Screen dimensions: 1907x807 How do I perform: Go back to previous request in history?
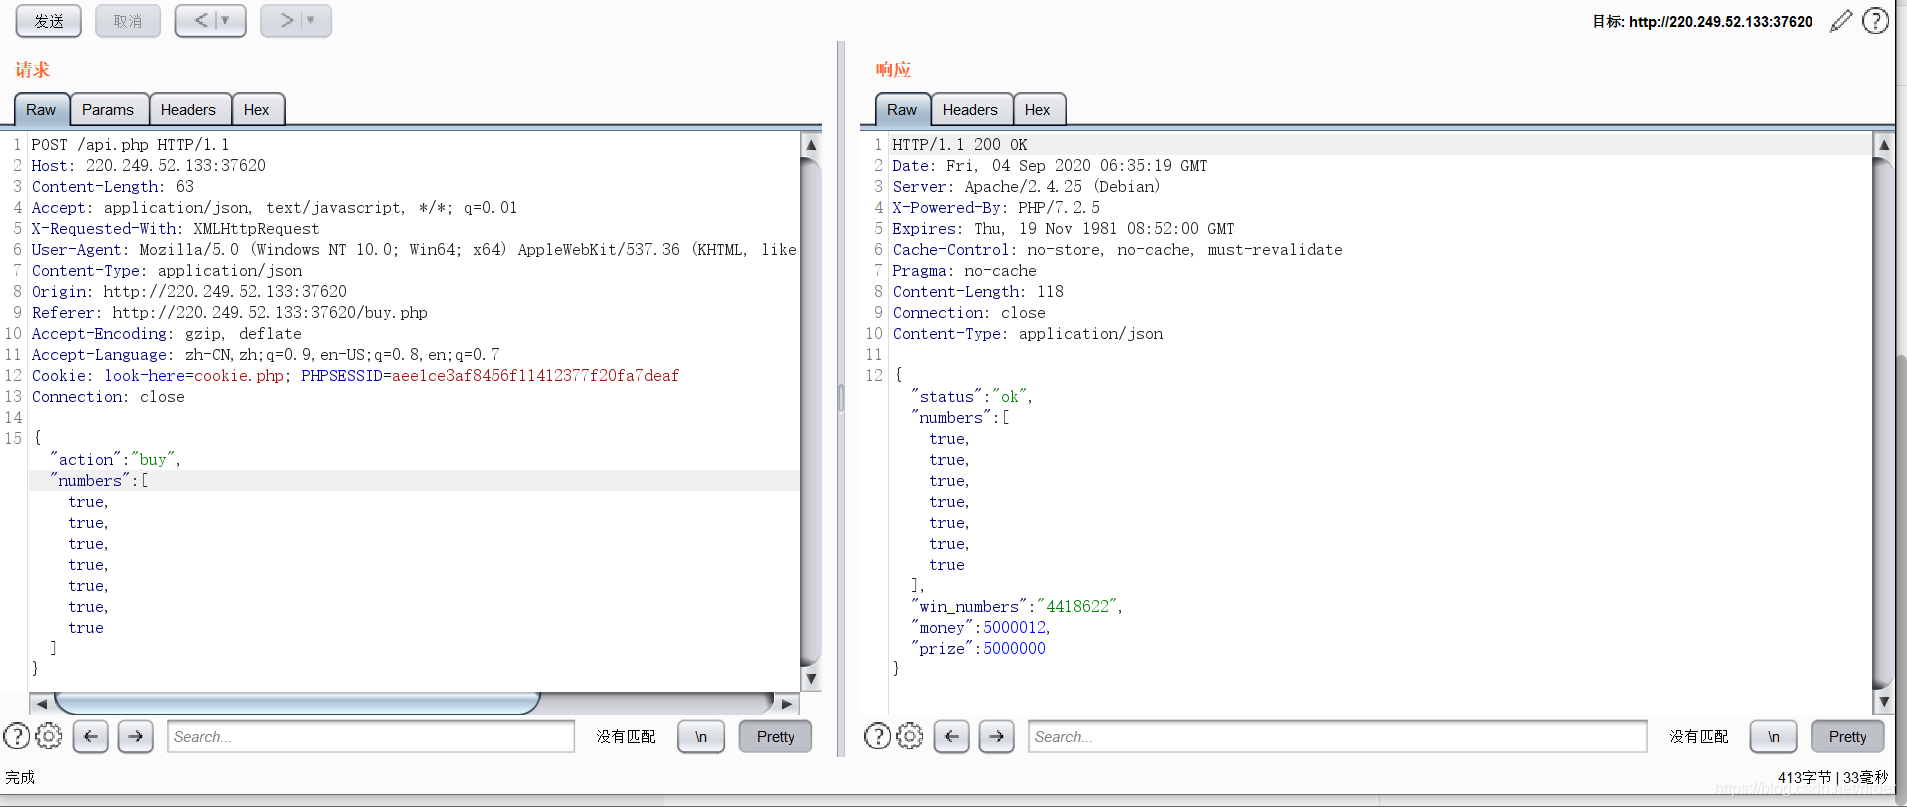201,21
